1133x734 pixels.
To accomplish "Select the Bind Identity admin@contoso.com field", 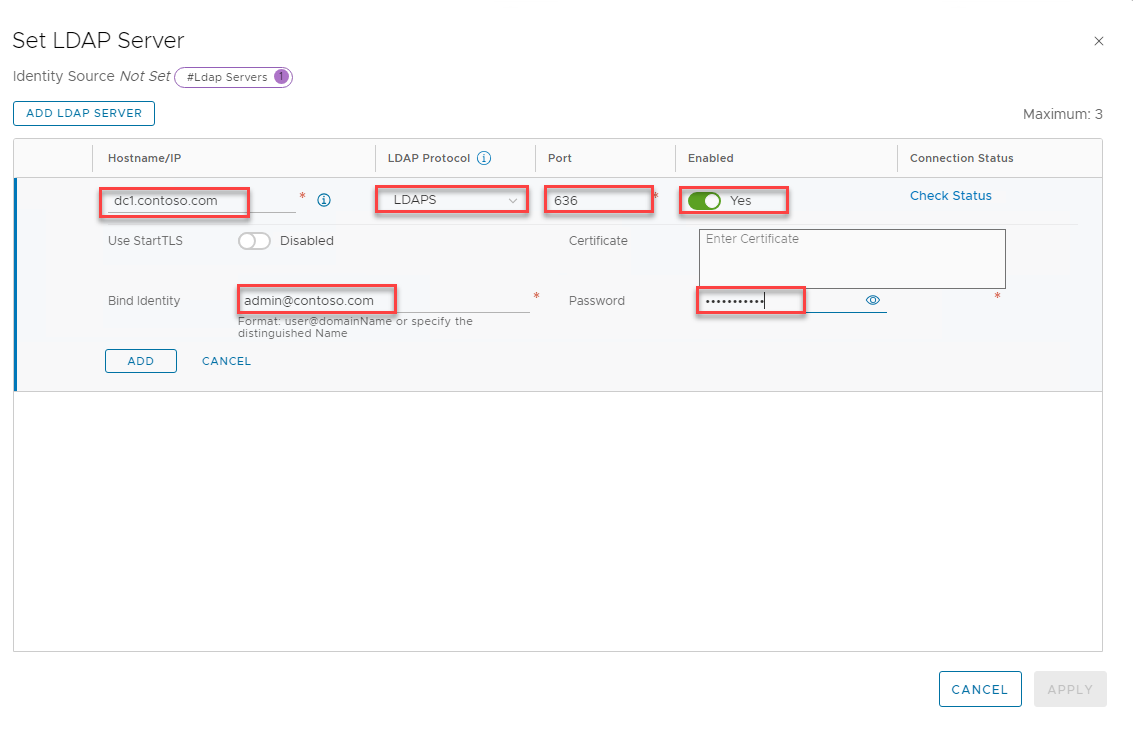I will coord(316,297).
